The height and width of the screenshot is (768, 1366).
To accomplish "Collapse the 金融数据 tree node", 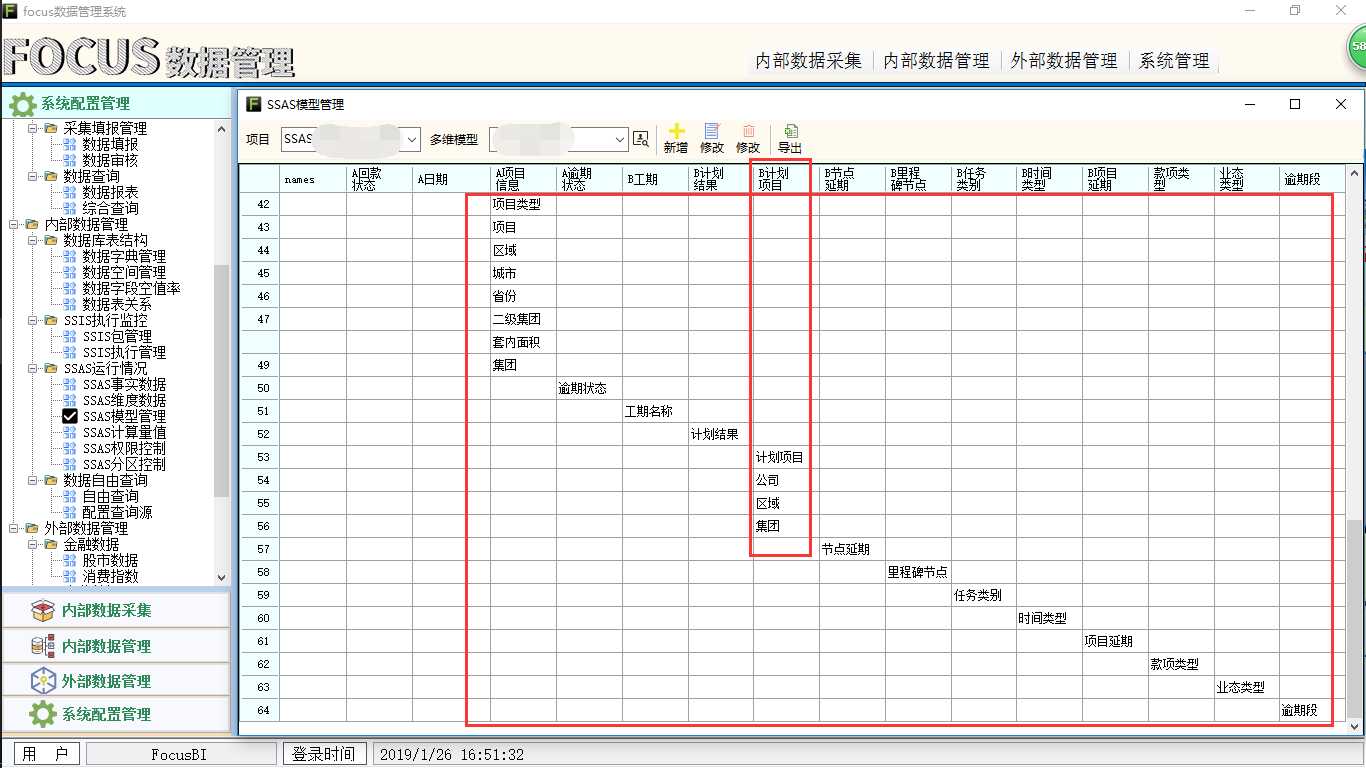I will (31, 544).
